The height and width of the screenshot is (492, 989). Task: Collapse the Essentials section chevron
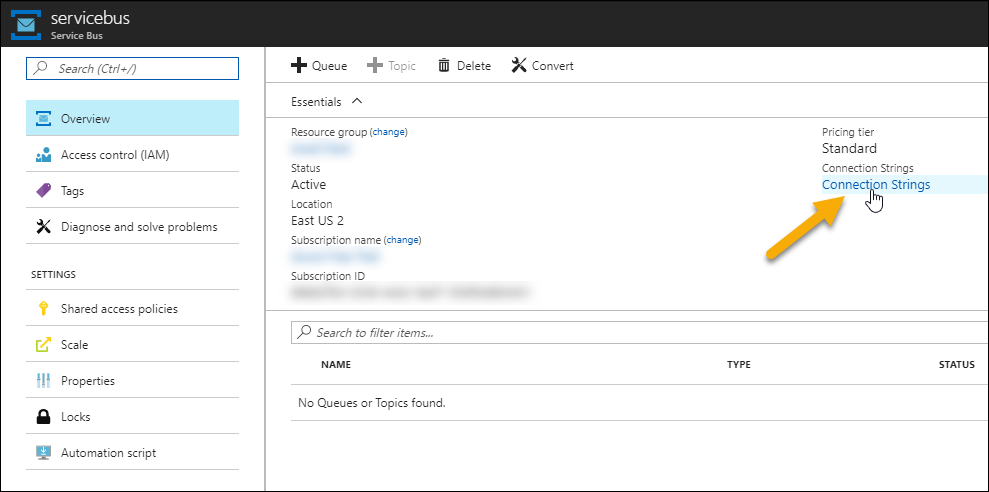357,101
